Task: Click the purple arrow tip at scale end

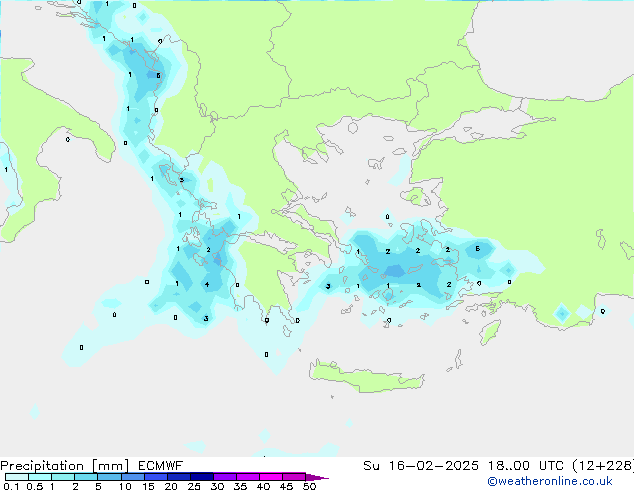Action: point(317,477)
